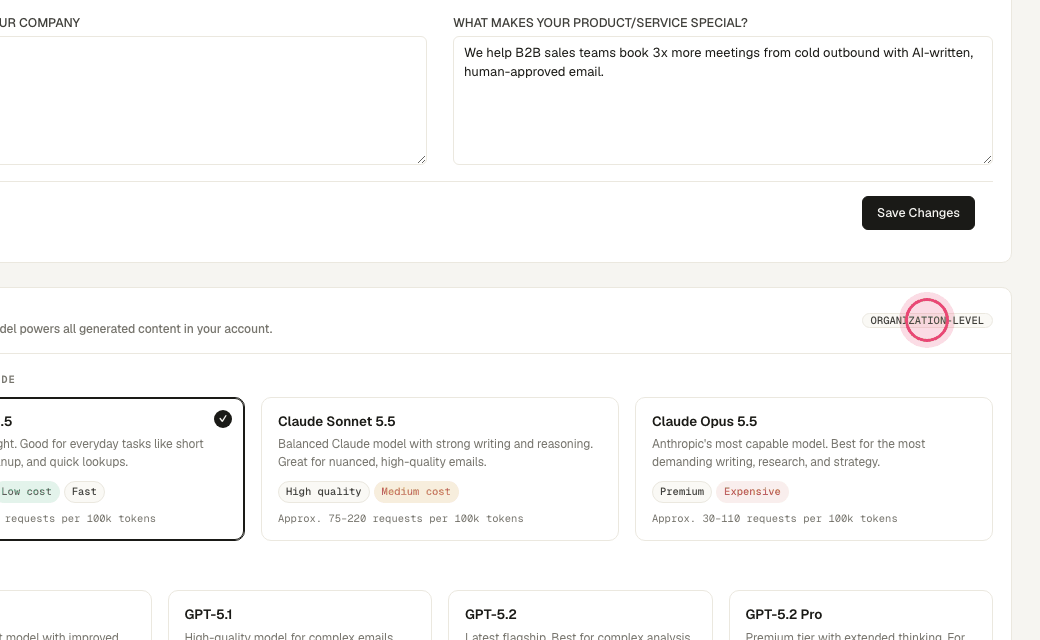Click 'Balanced Claude model' description text
Image resolution: width=1040 pixels, height=640 pixels.
pos(435,452)
